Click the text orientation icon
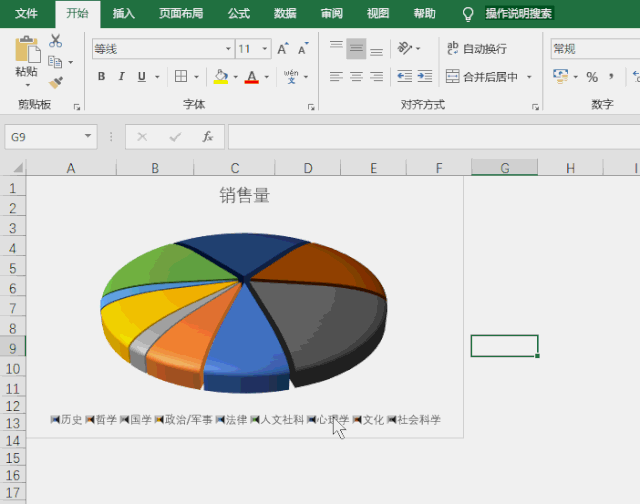 (405, 49)
